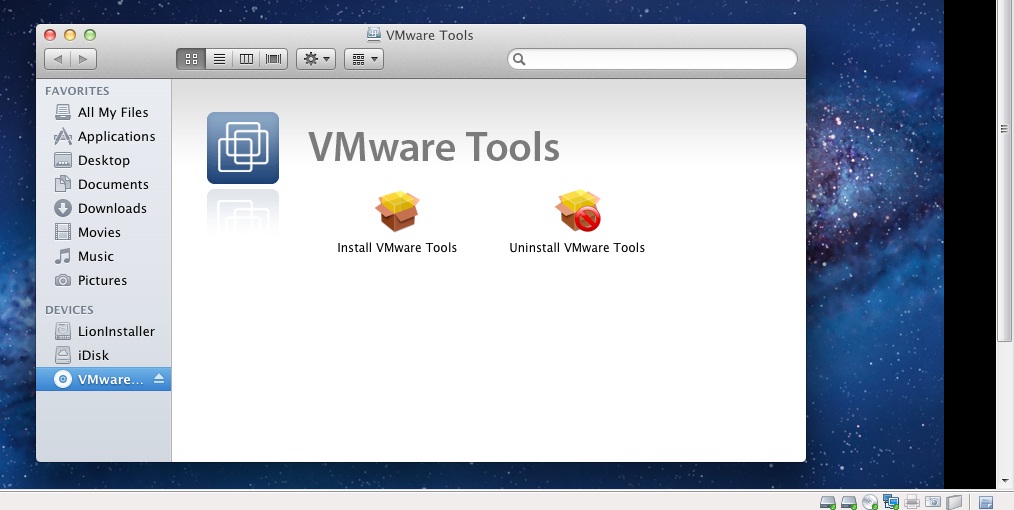Click the second hard disk status icon
1014x510 pixels.
849,502
